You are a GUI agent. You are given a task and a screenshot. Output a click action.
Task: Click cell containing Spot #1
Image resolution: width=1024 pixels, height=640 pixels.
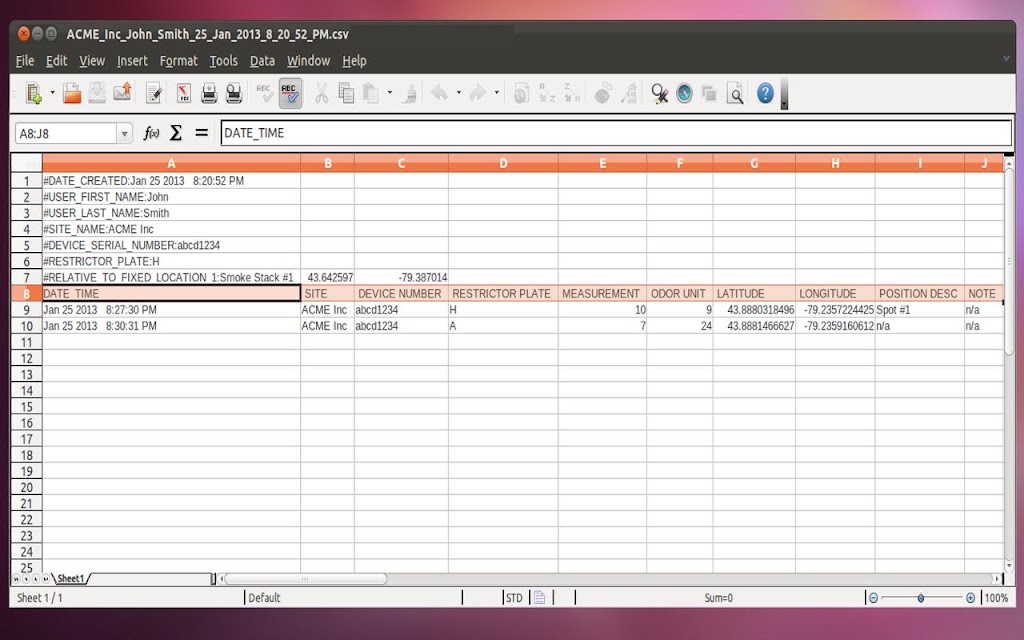pos(919,310)
